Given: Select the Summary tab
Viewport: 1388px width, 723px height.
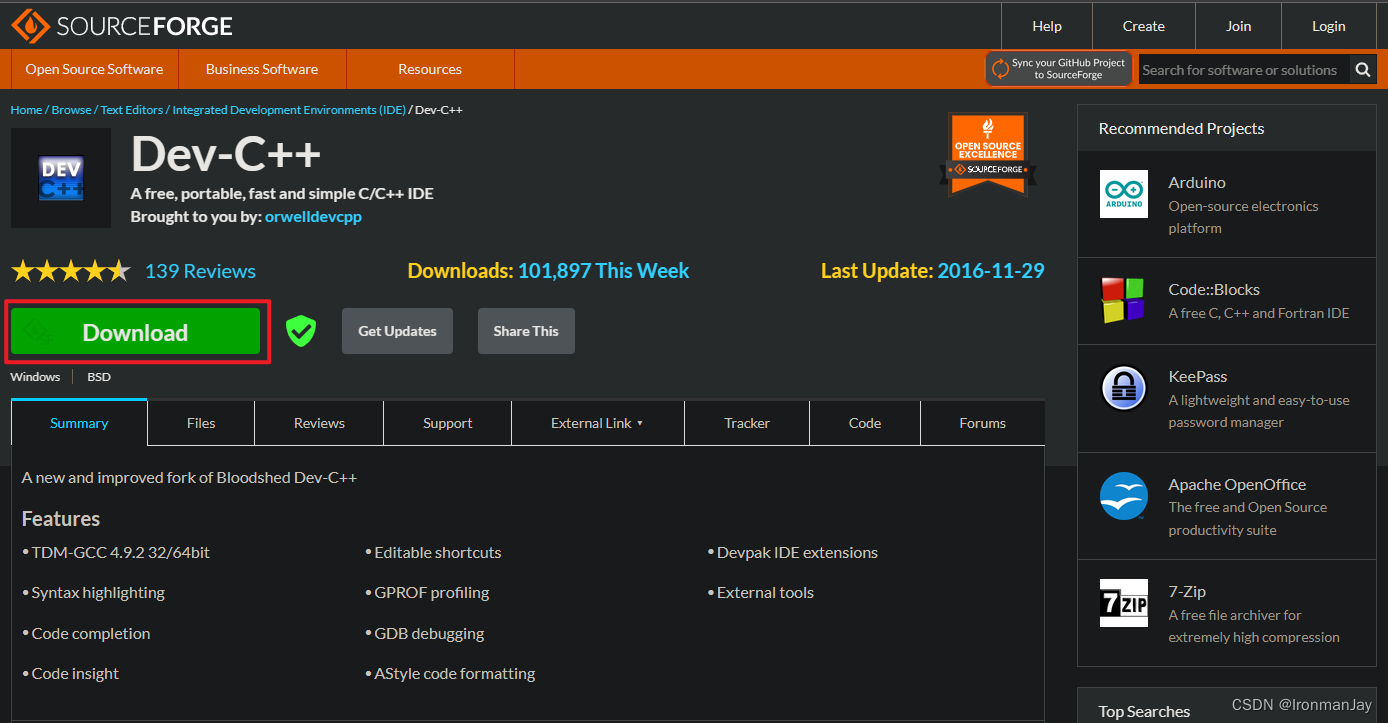Looking at the screenshot, I should [79, 423].
